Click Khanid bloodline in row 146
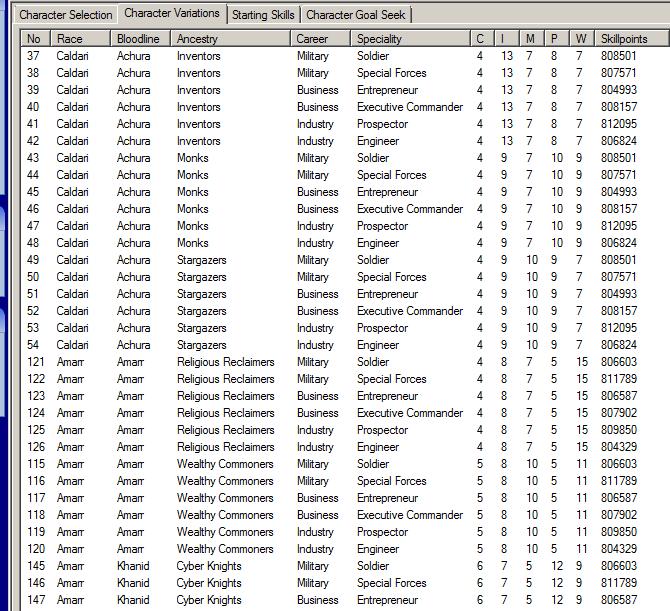 [133, 583]
